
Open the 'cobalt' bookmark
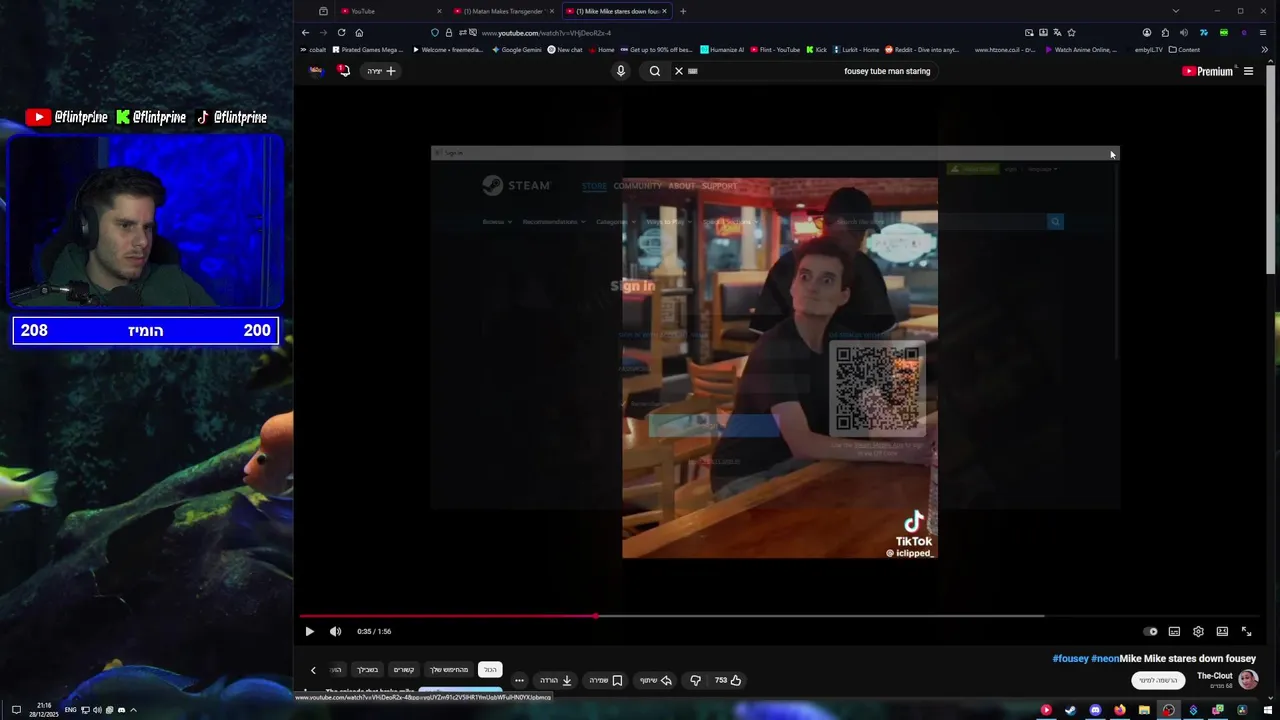tap(313, 49)
